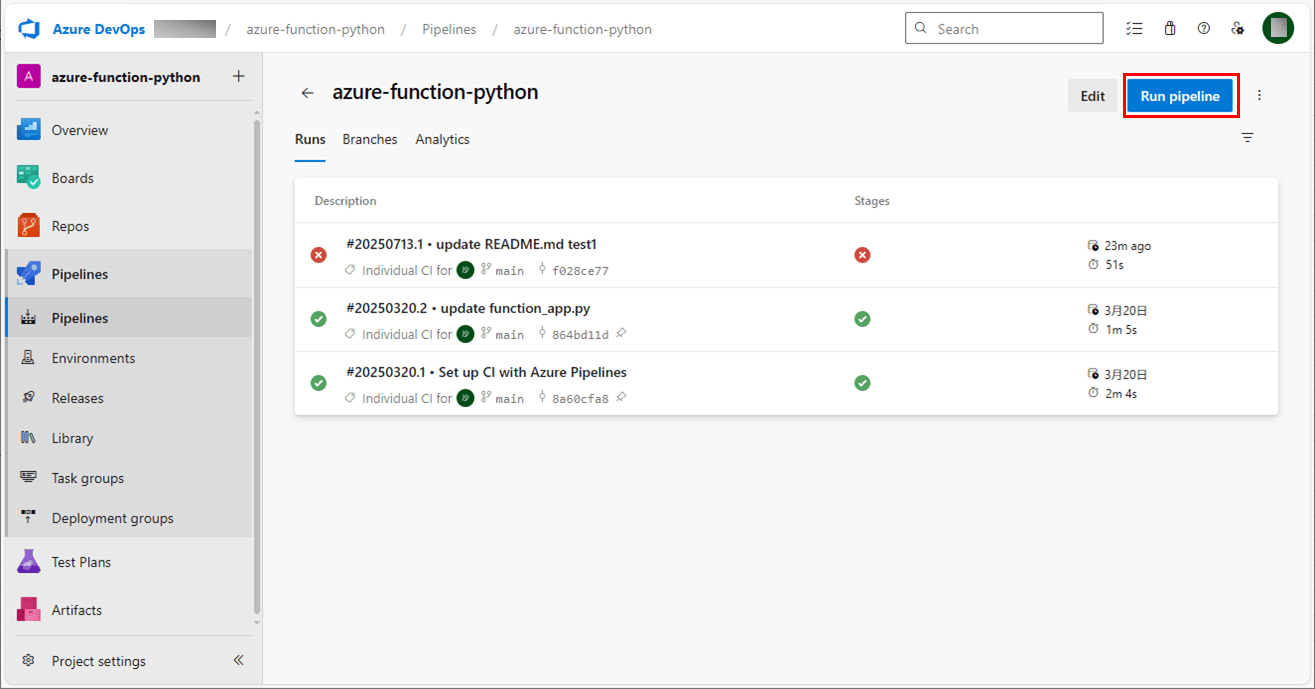Click the passed stage icon for run #20250320.1
The image size is (1315, 689).
pos(862,383)
